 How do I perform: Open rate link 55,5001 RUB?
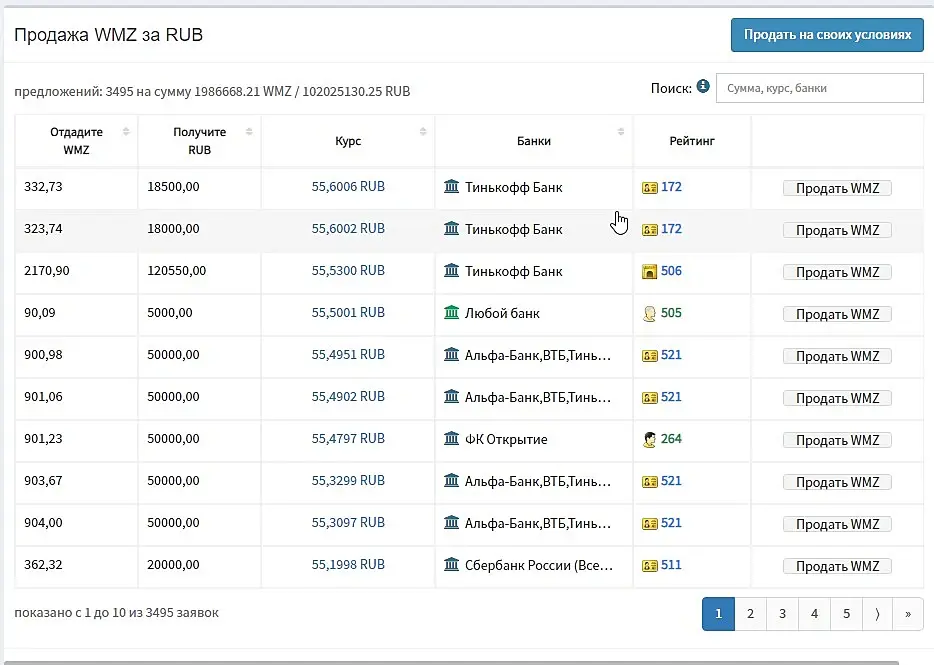tap(348, 312)
